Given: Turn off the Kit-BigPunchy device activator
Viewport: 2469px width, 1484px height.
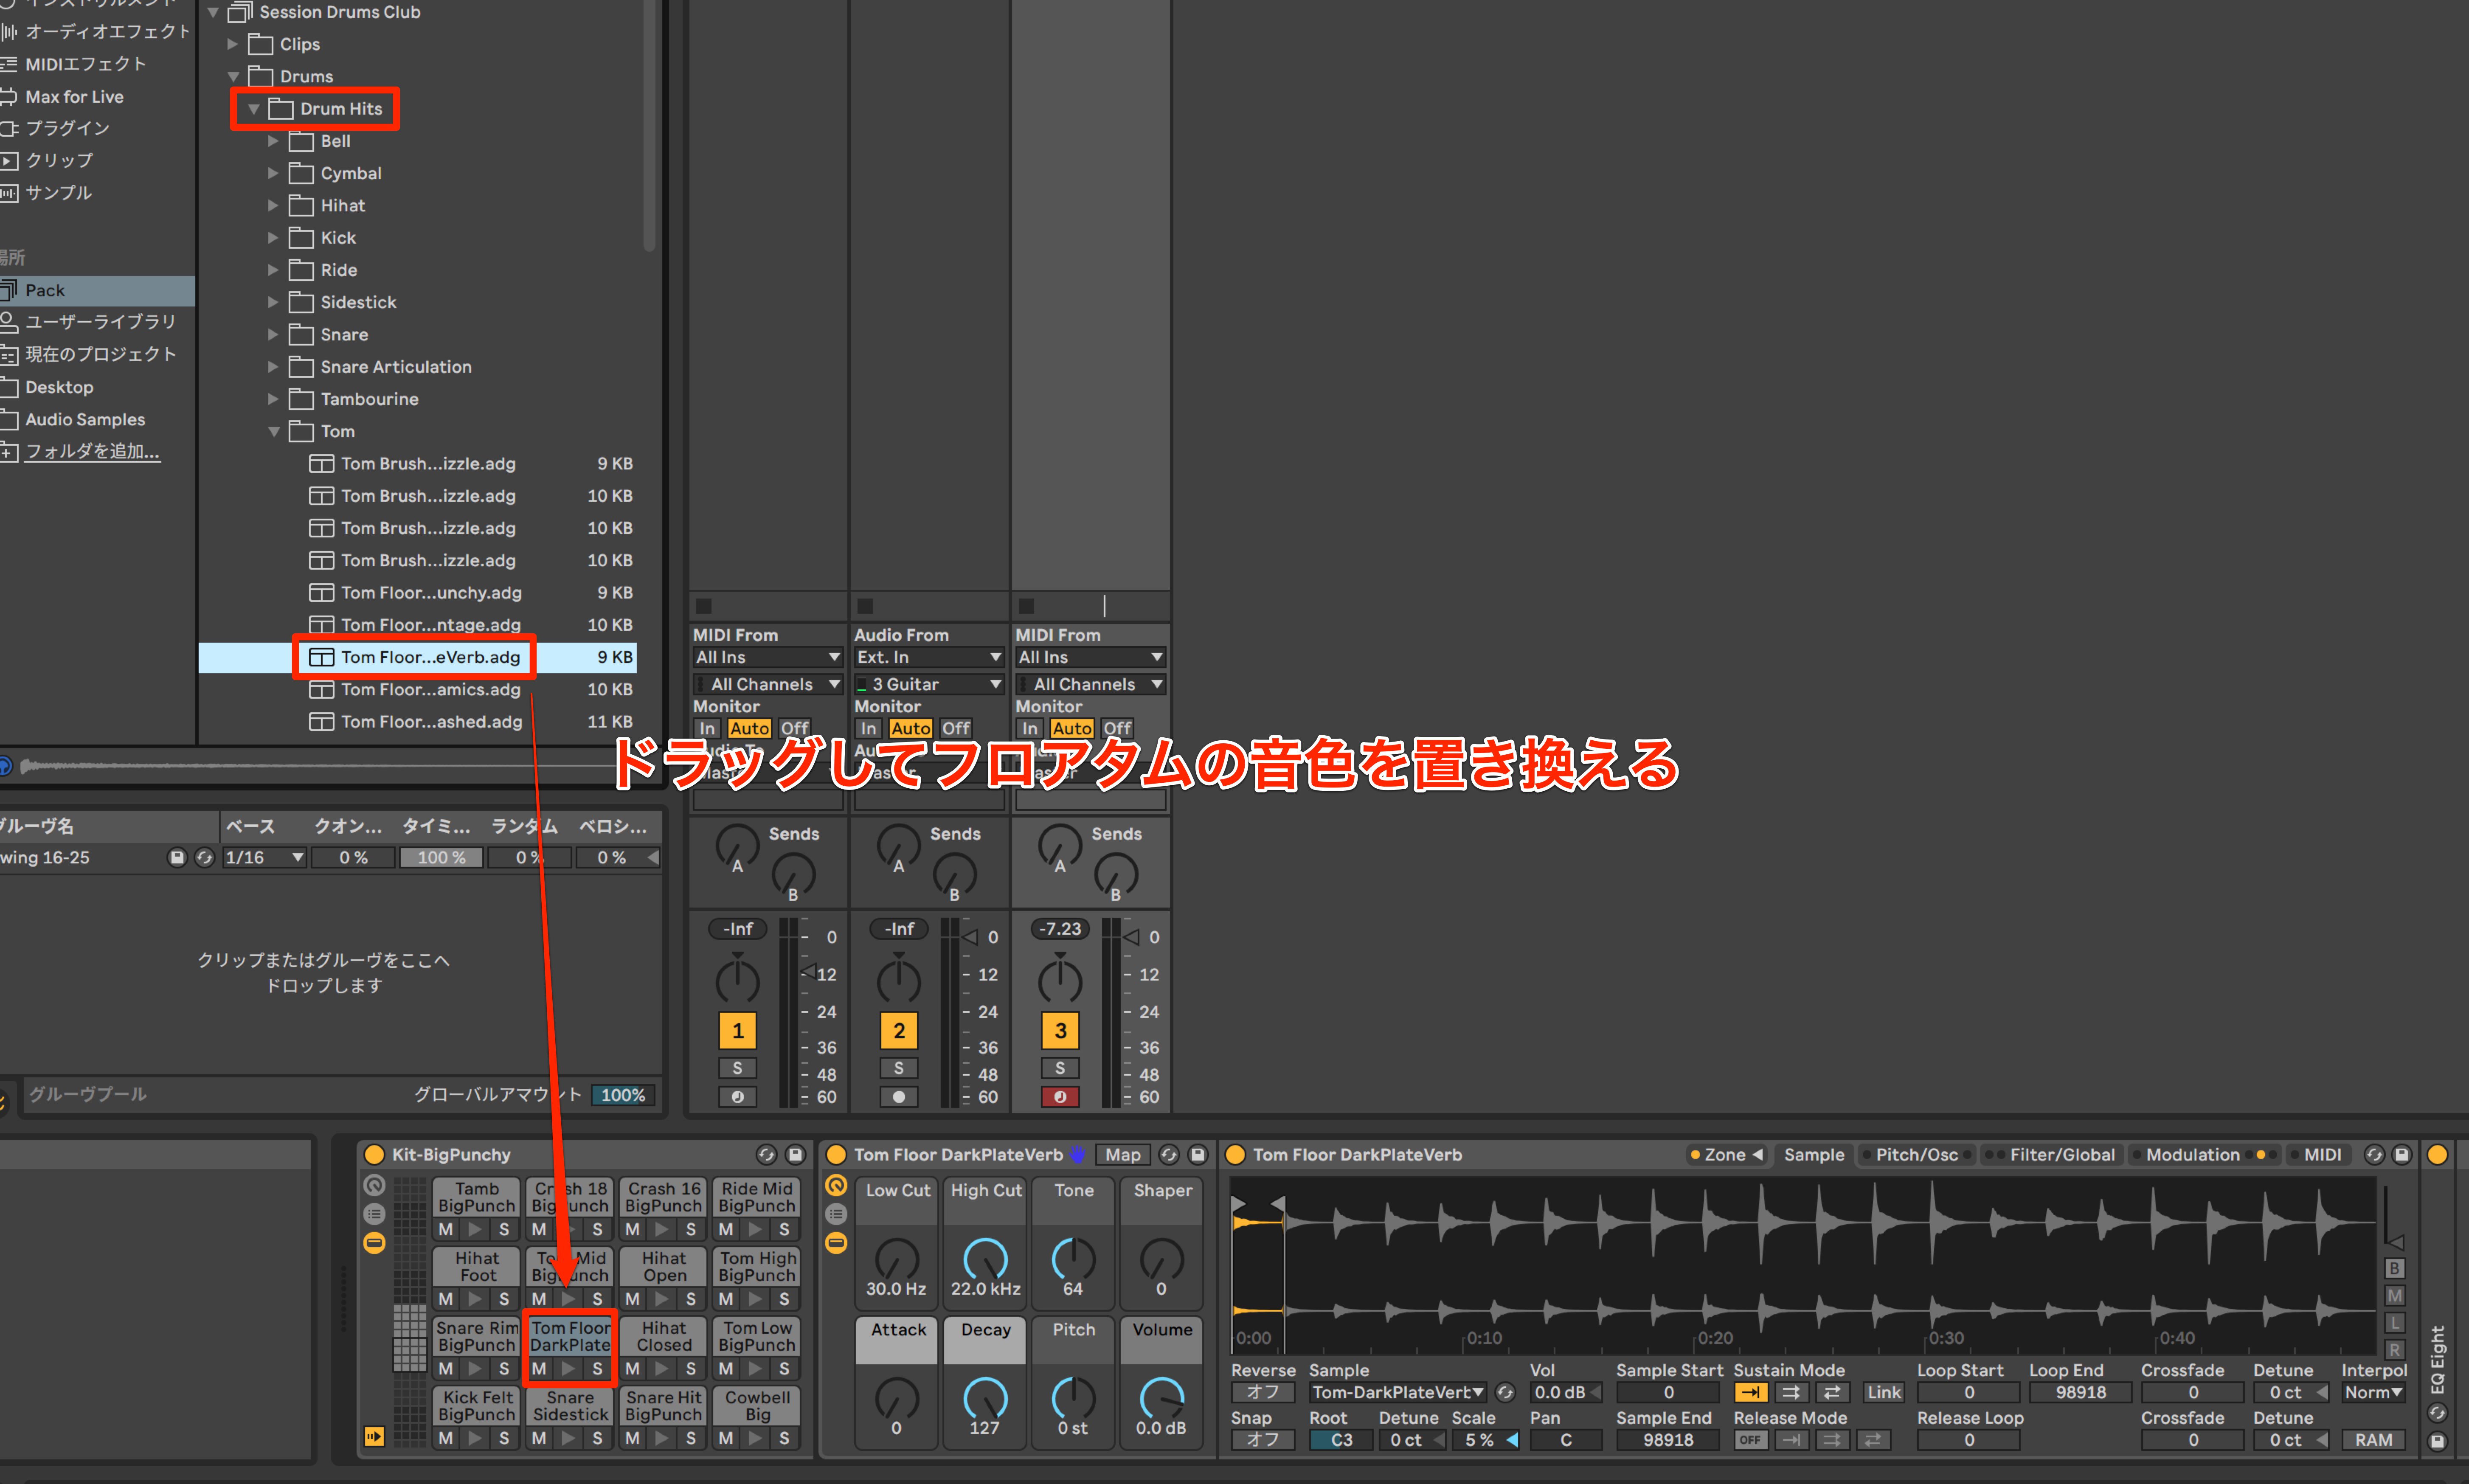Looking at the screenshot, I should (374, 1154).
